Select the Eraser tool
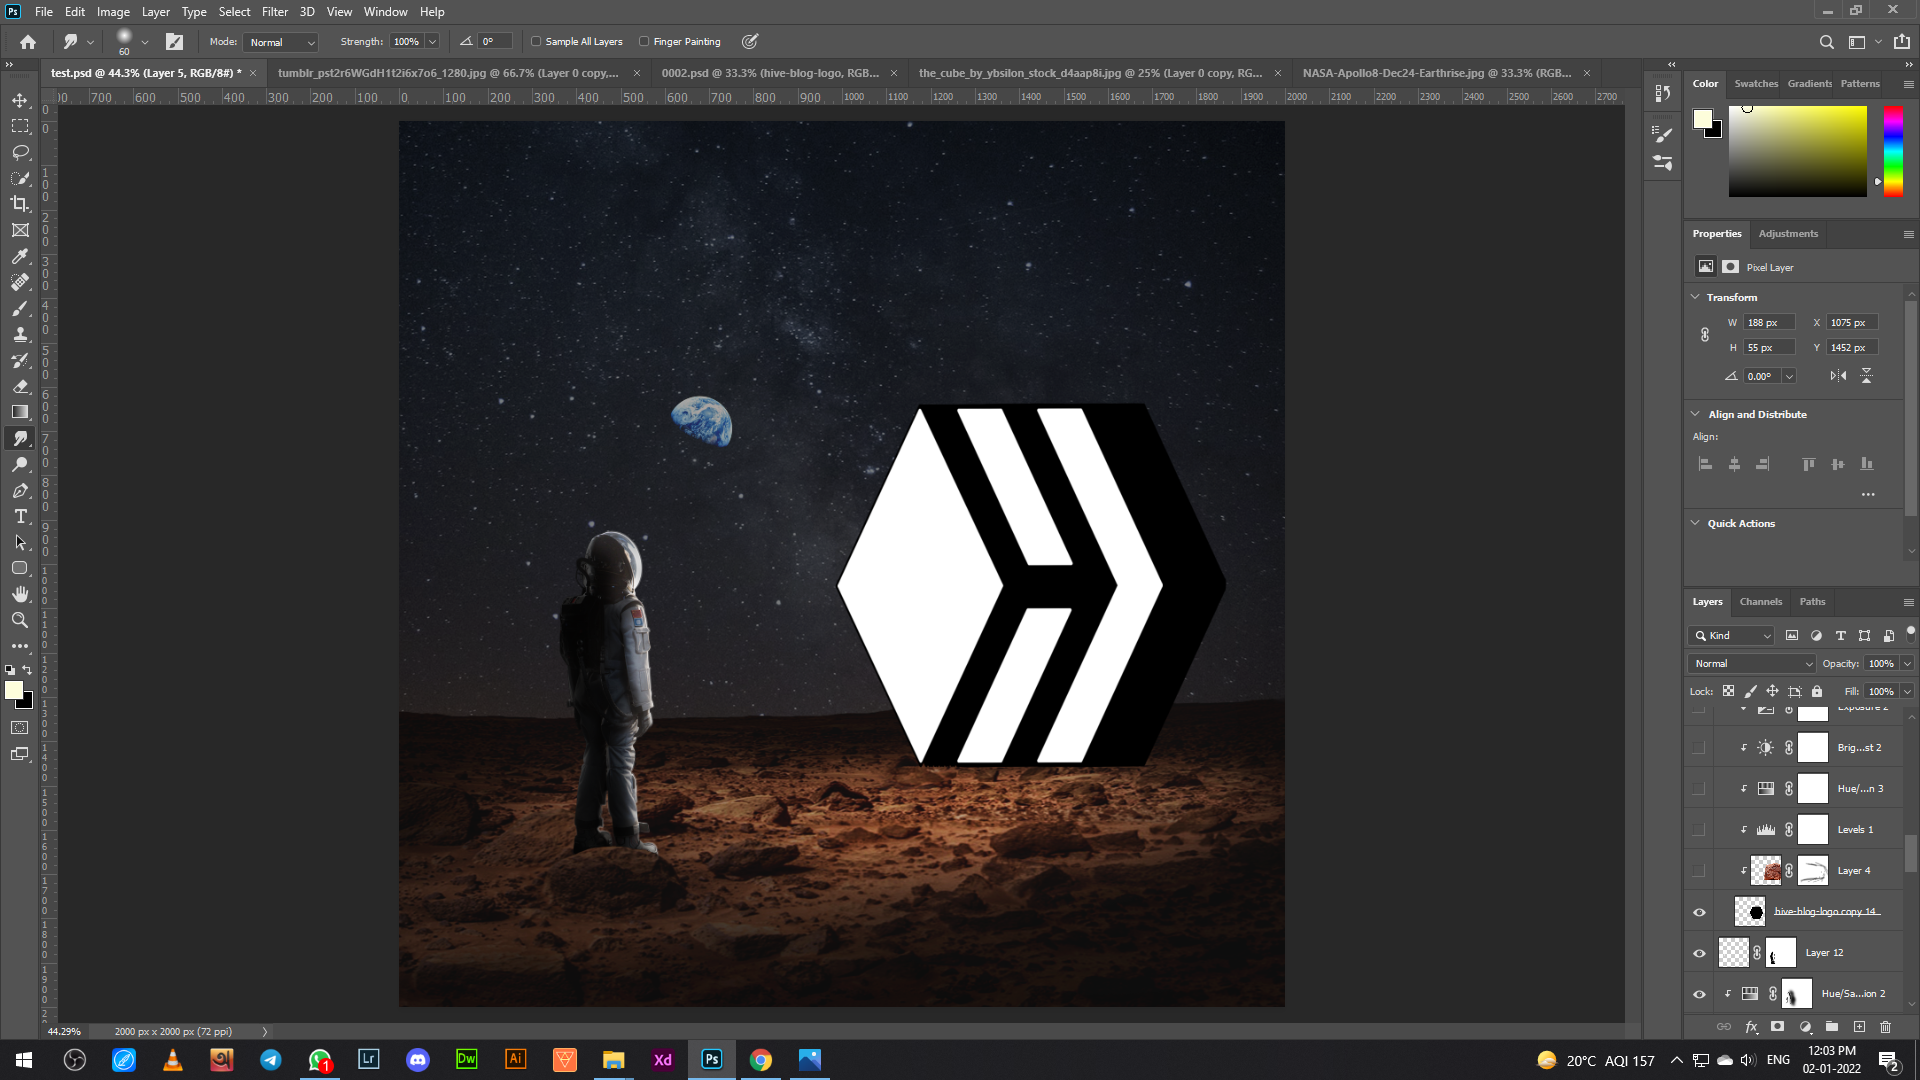 (x=20, y=386)
